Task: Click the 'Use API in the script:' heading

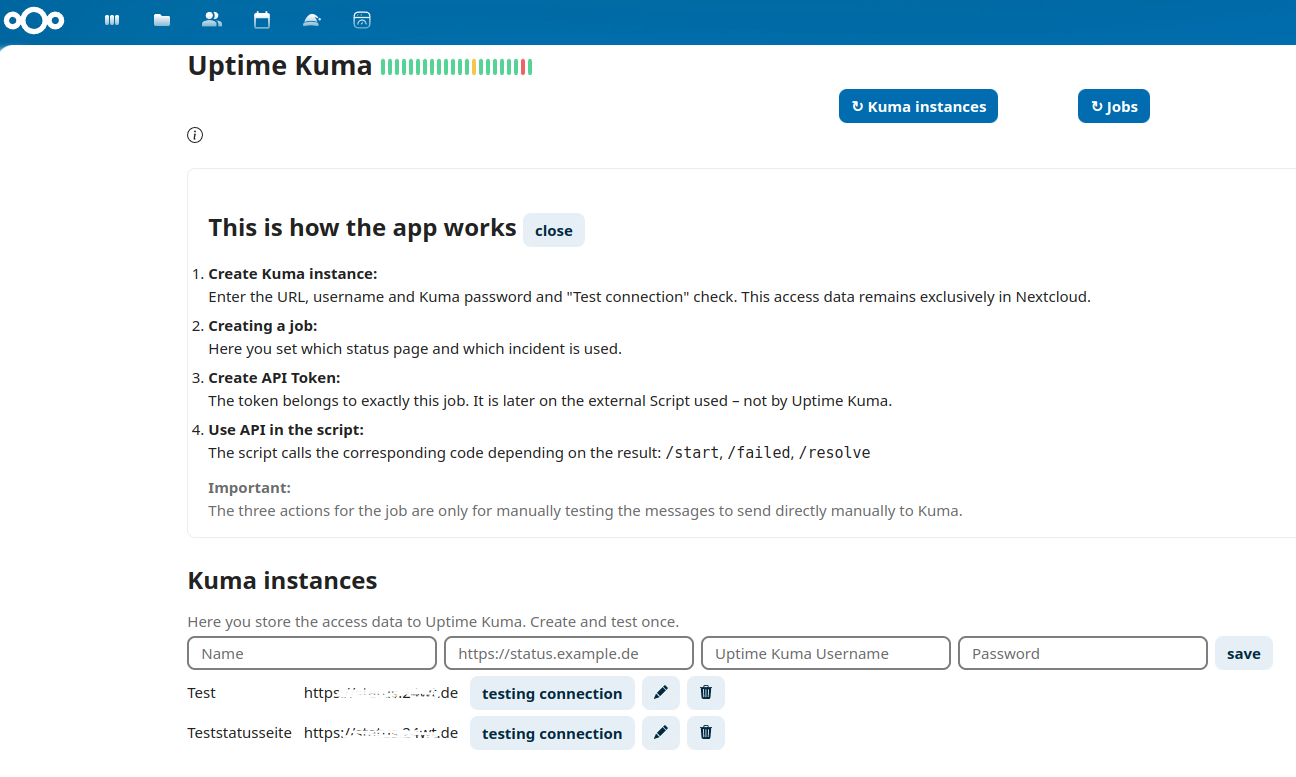Action: [286, 430]
